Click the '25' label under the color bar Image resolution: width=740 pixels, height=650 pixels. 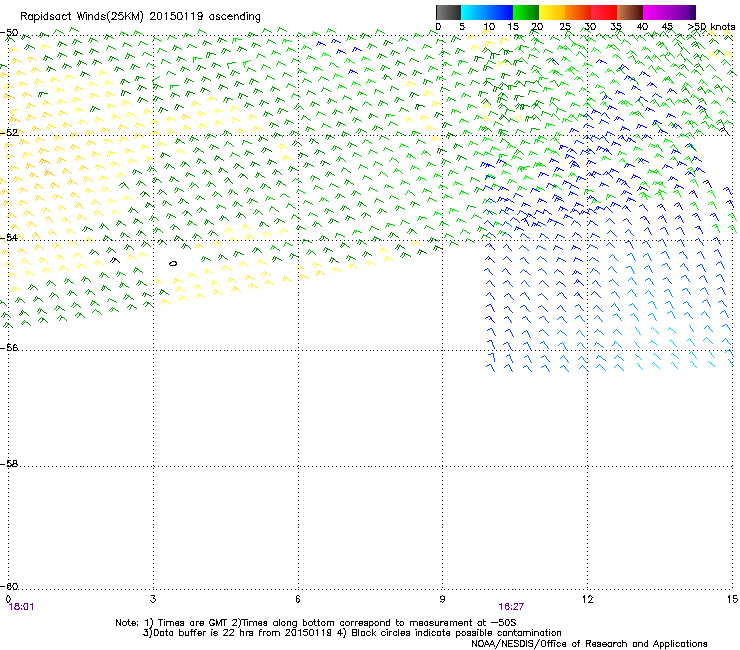565,27
